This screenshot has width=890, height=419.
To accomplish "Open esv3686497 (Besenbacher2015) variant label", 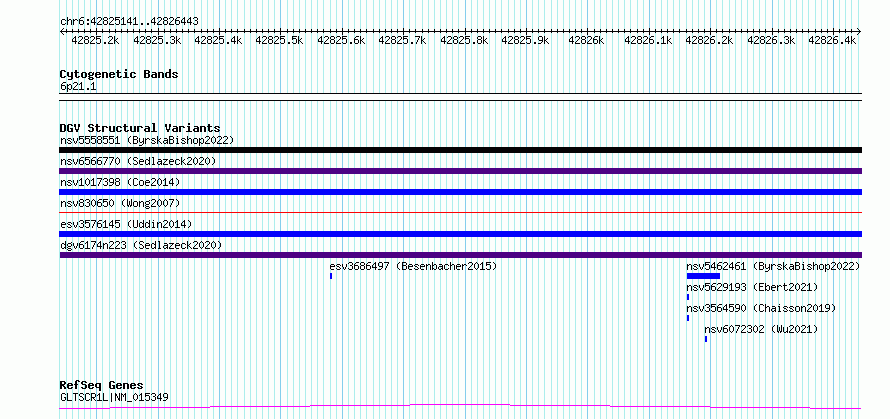I will 413,266.
